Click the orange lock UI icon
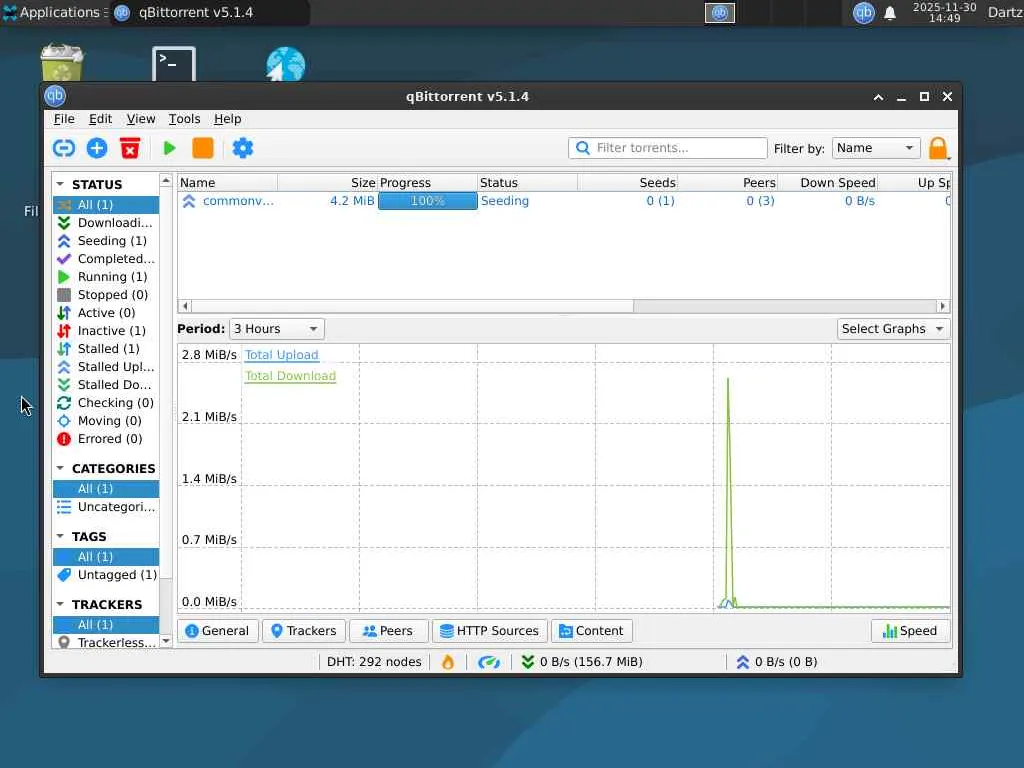Image resolution: width=1024 pixels, height=768 pixels. [x=938, y=148]
